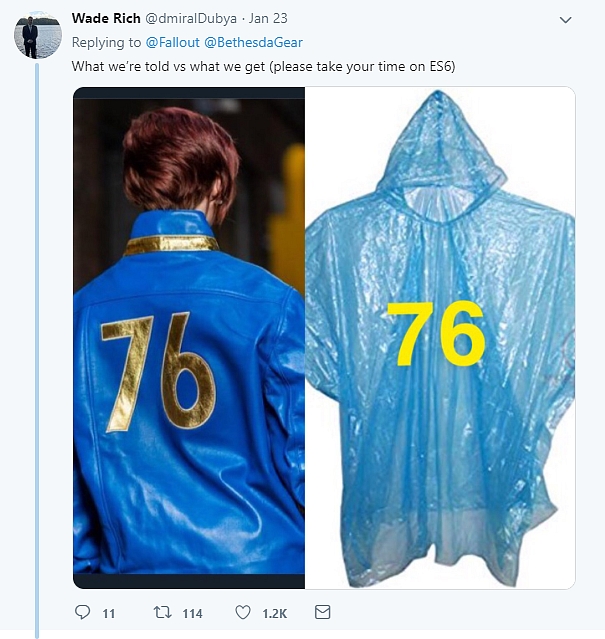605x639 pixels.
Task: Click the reply speech bubble icon
Action: (x=83, y=613)
